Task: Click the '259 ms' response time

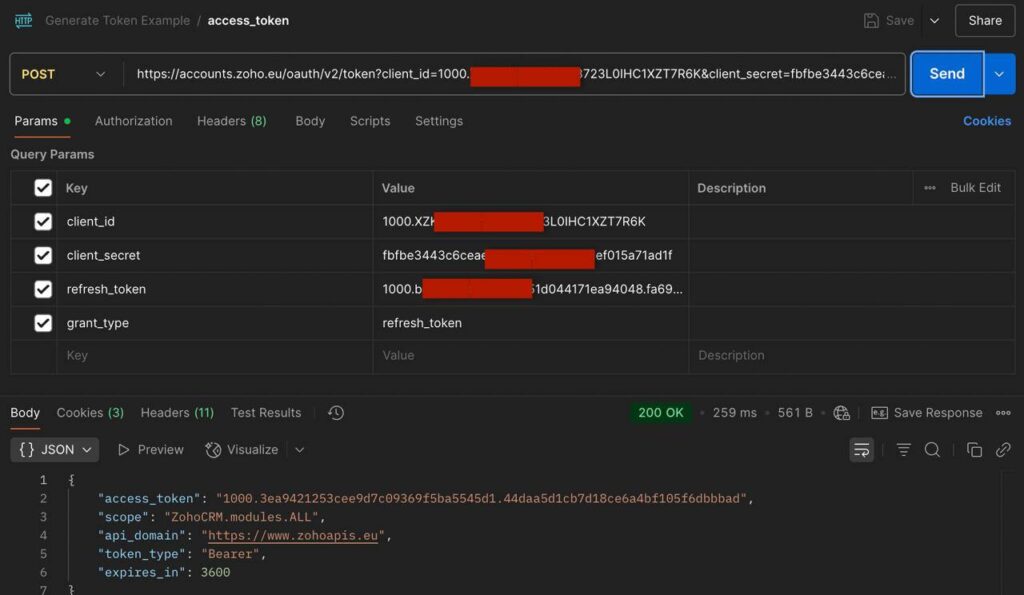Action: 735,413
